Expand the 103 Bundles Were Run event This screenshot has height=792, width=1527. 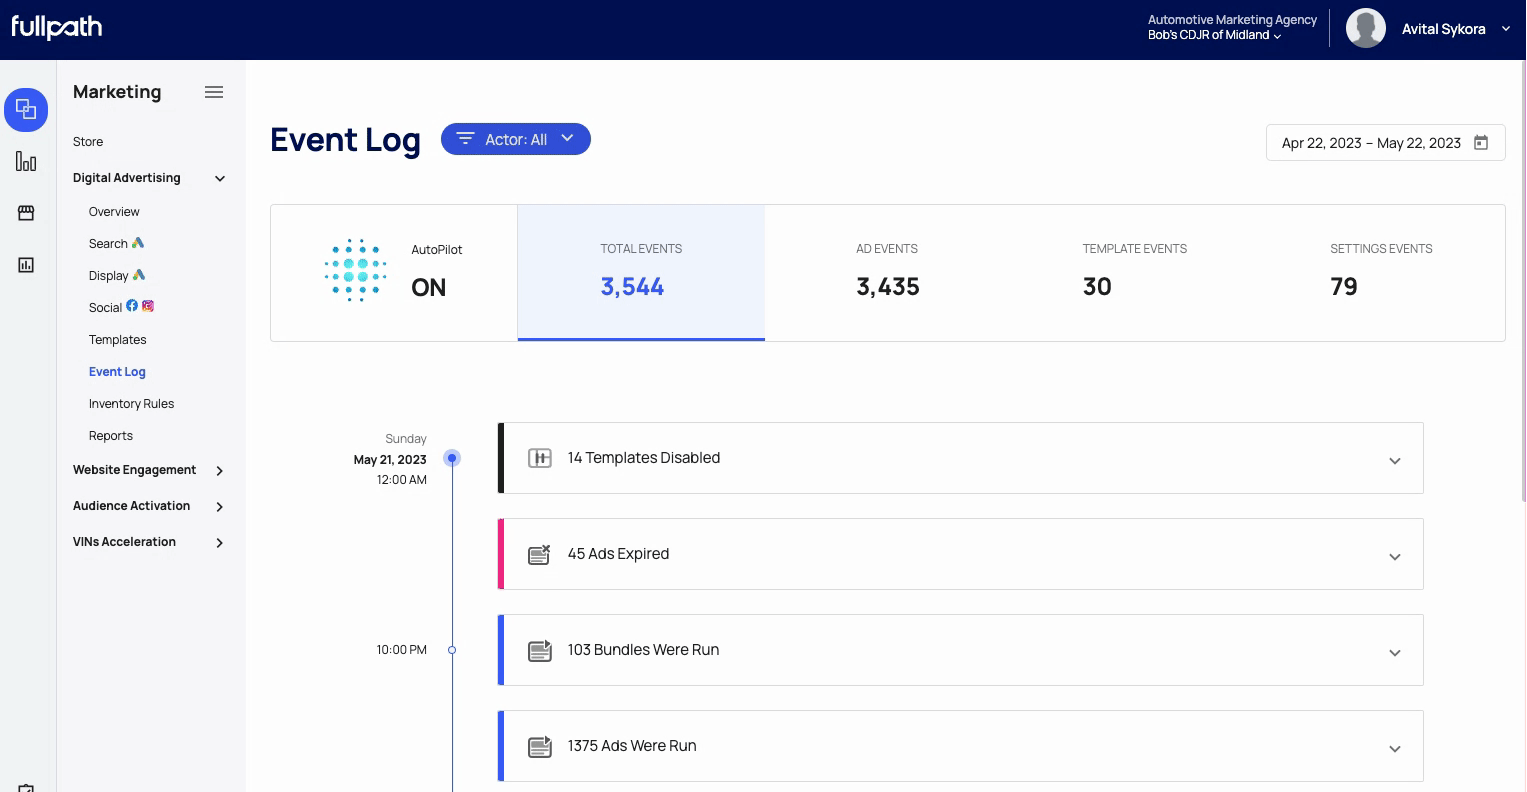(x=1394, y=653)
